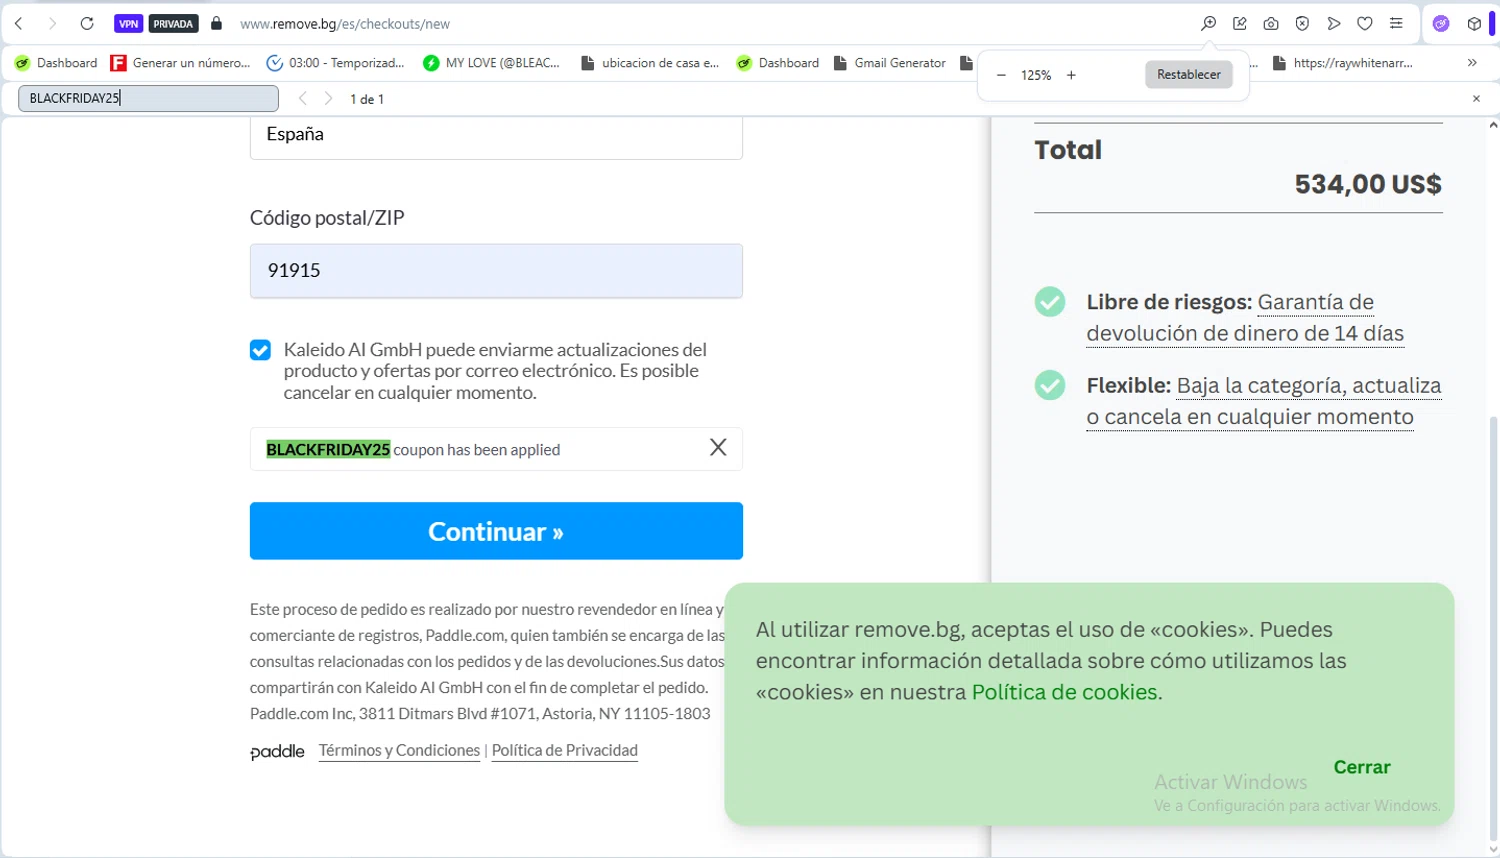Click the address bar URL

coord(345,24)
